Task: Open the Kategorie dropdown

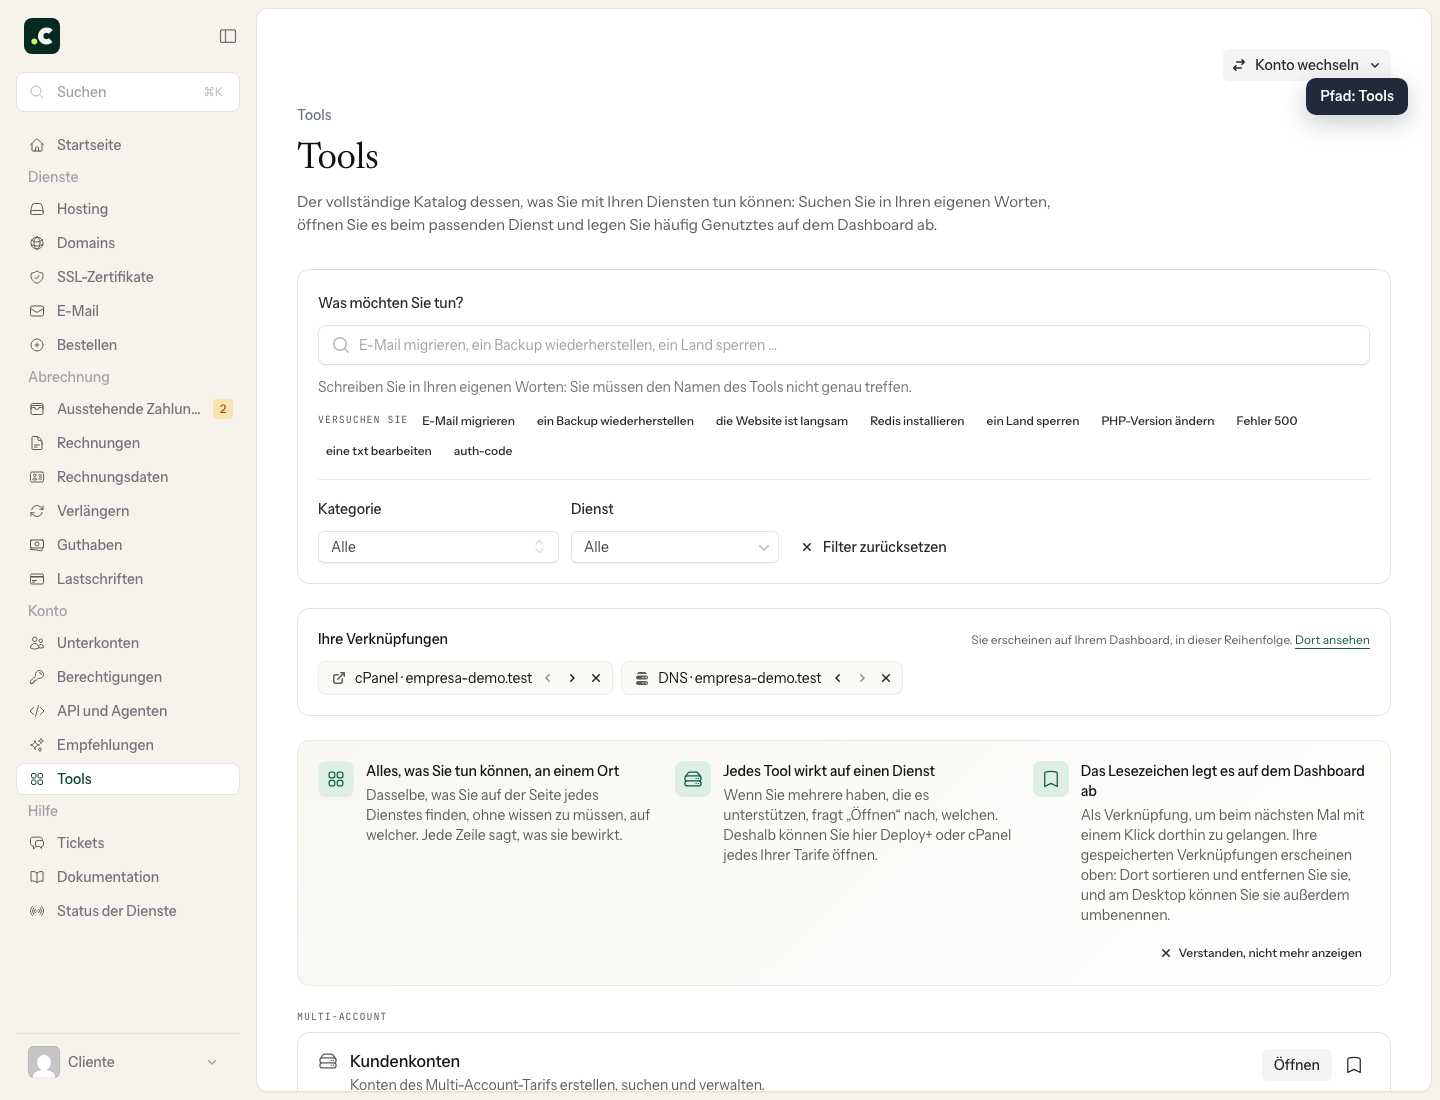Action: (438, 547)
